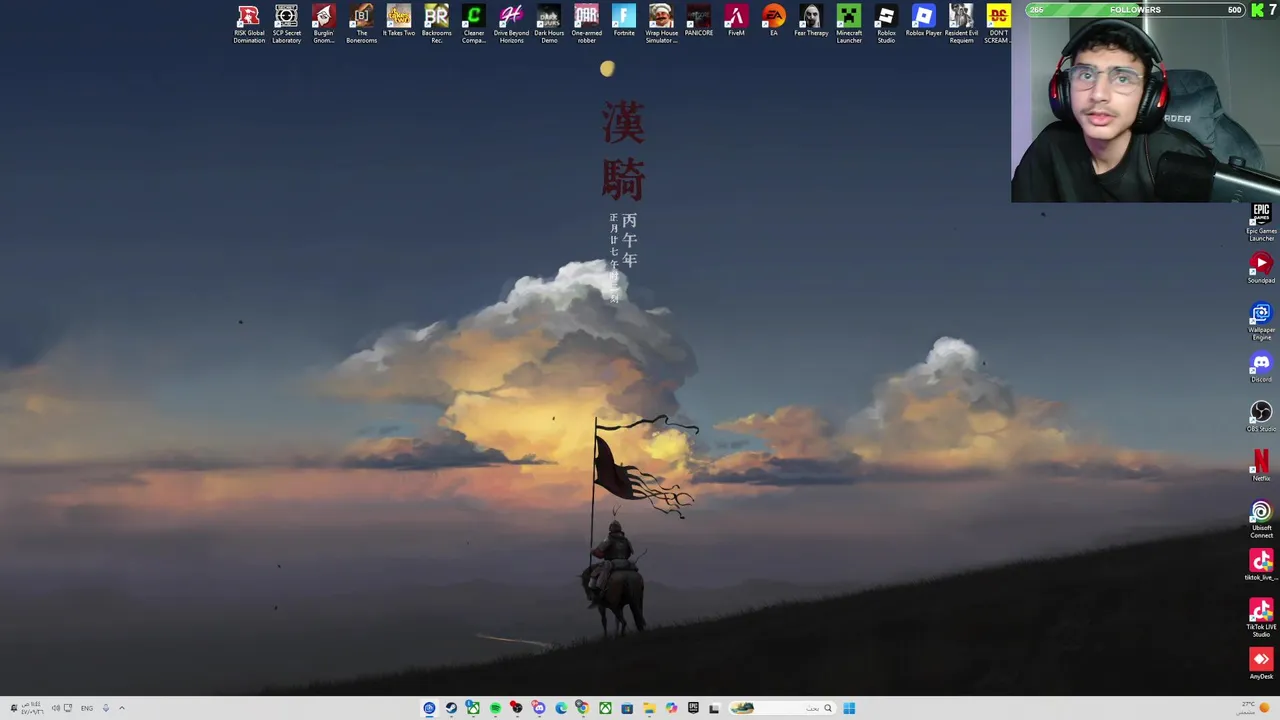The height and width of the screenshot is (720, 1280).
Task: Open SCP Secret Laboratory shortcut
Action: tap(286, 24)
